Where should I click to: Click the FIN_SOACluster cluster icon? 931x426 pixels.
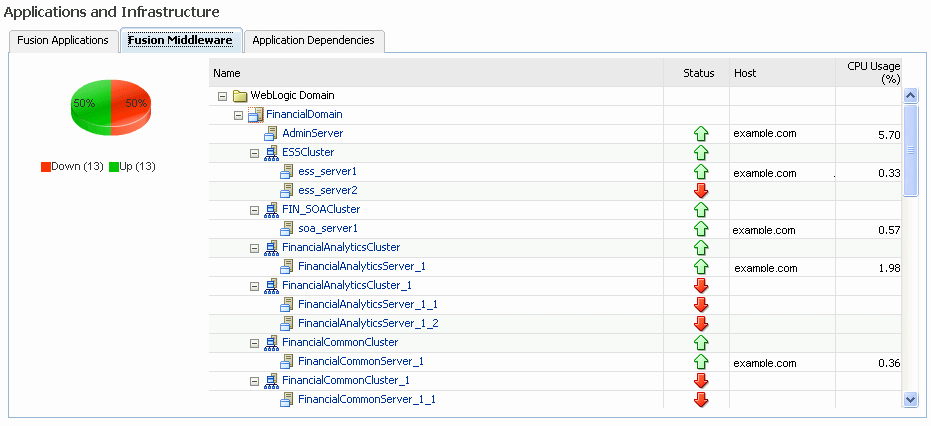(271, 210)
